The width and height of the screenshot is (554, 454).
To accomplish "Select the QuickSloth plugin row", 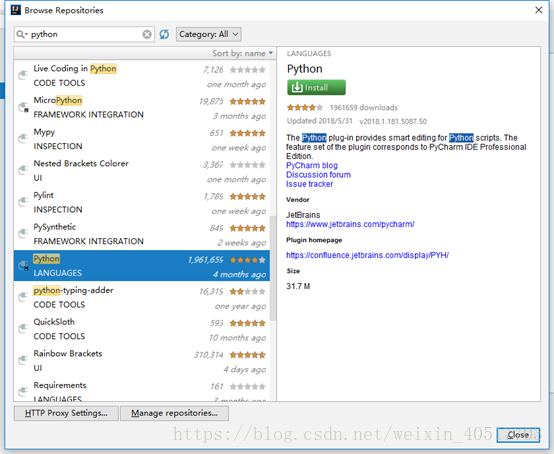I will pos(142,329).
